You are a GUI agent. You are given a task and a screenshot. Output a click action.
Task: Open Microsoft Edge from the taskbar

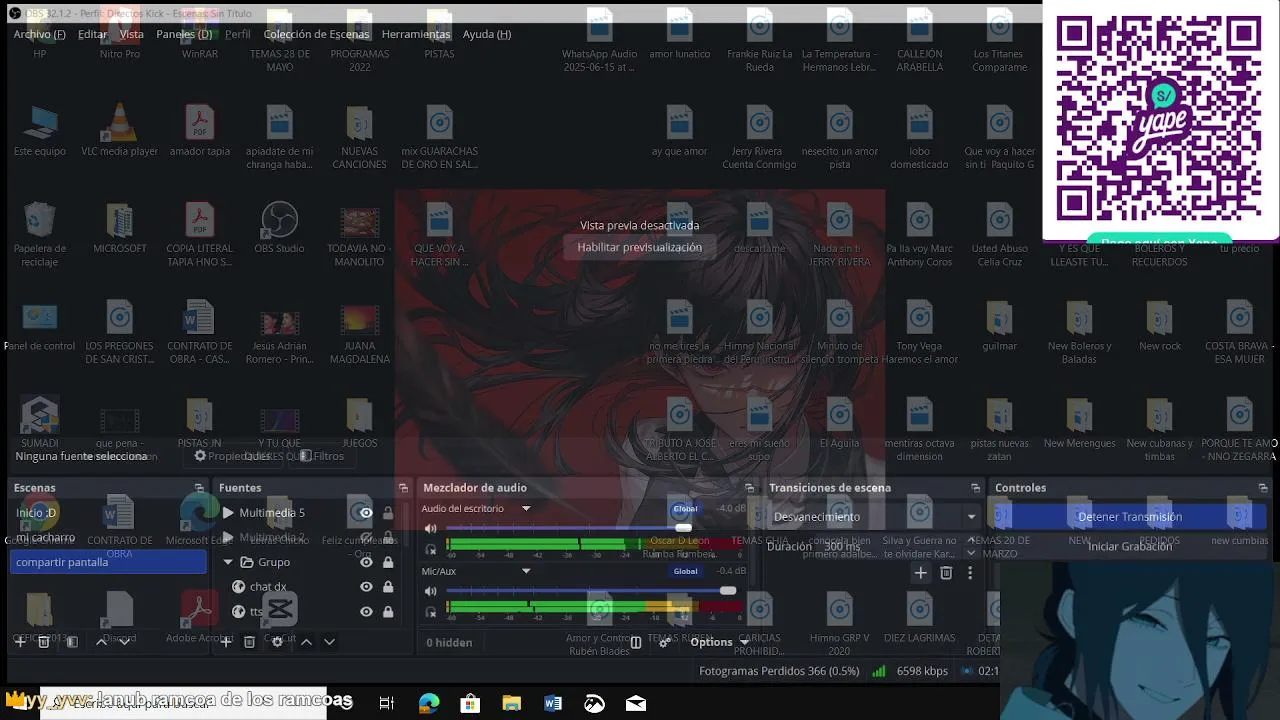click(429, 704)
